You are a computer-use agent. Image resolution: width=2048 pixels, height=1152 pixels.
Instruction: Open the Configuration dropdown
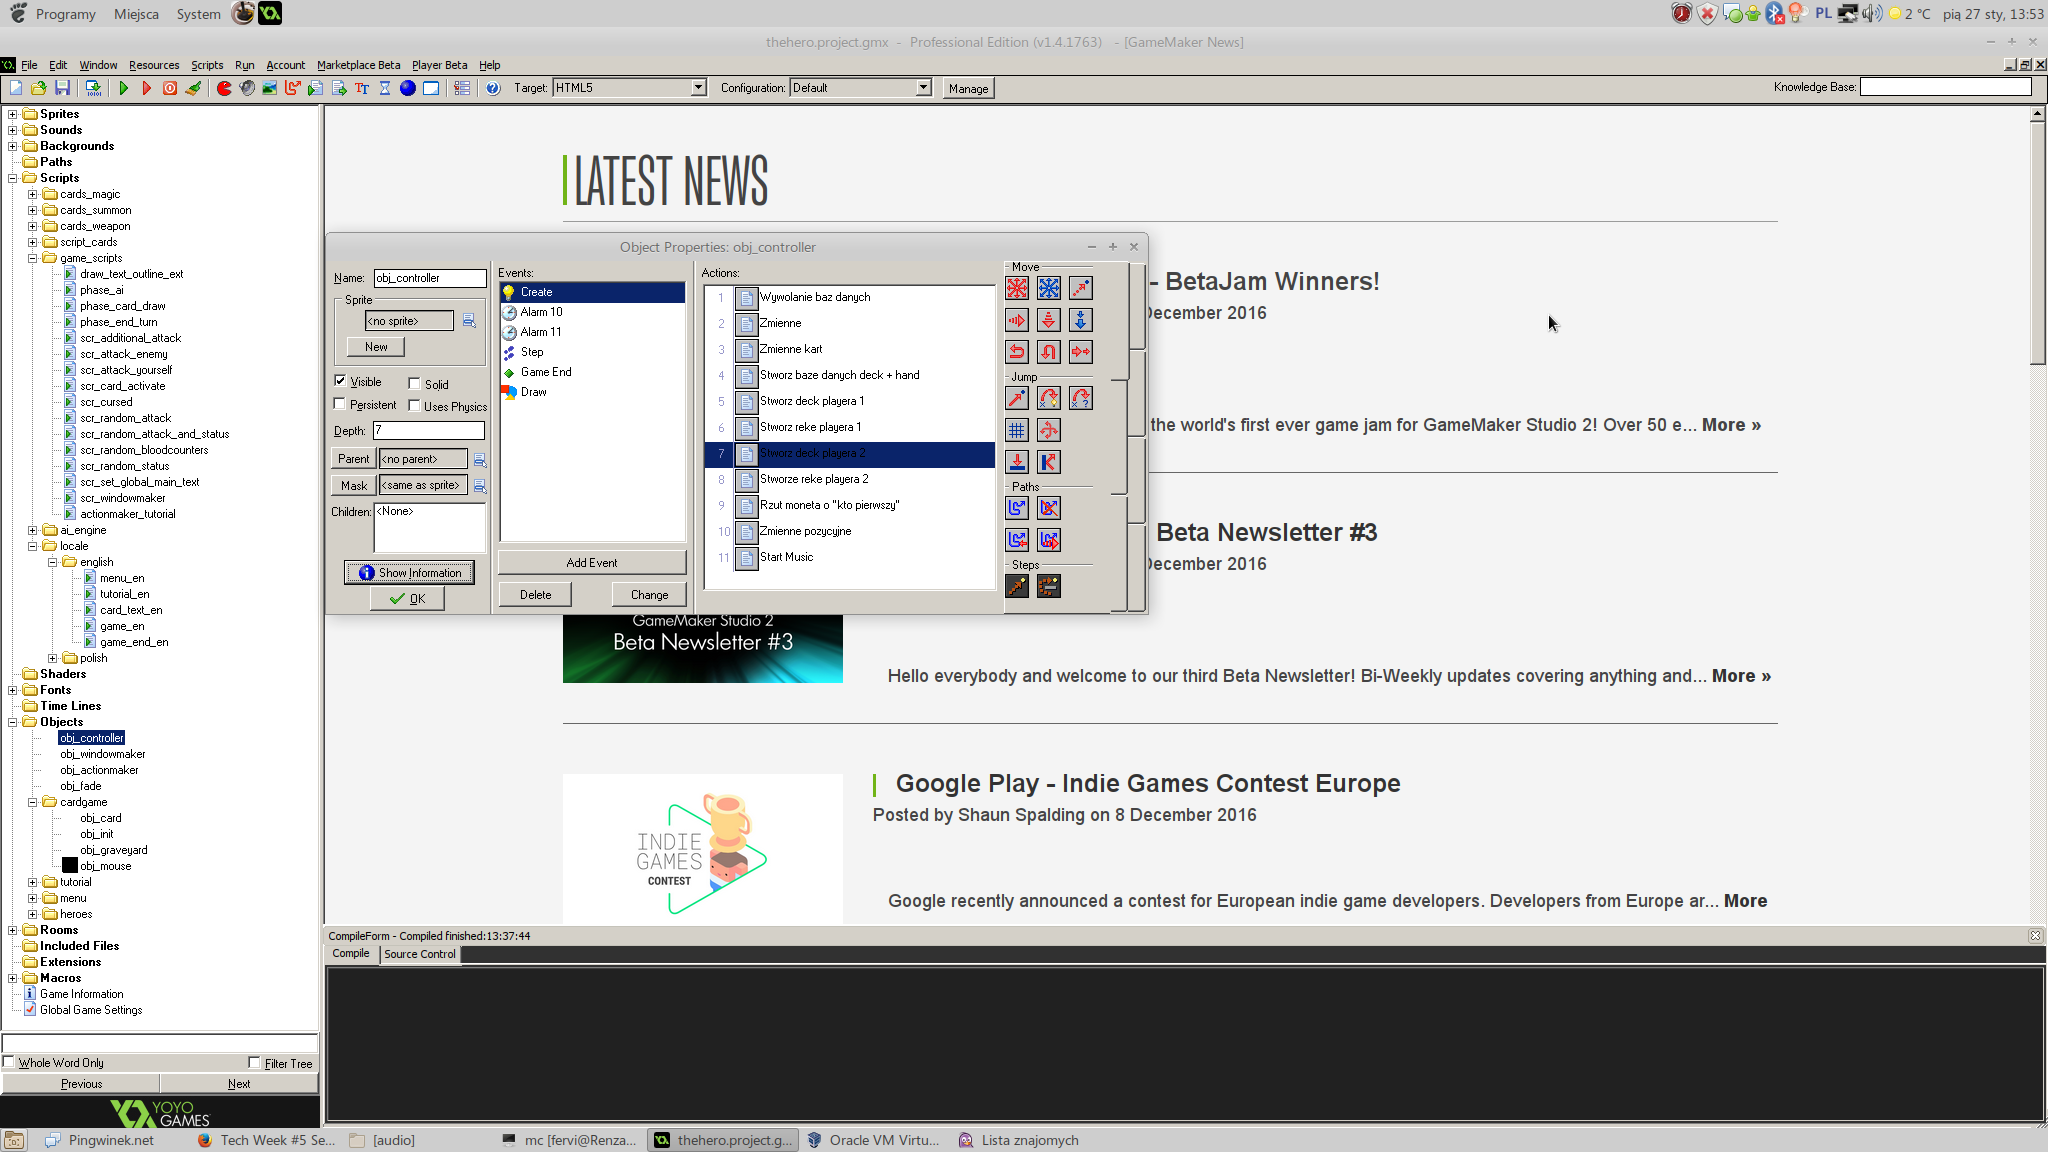click(x=922, y=88)
